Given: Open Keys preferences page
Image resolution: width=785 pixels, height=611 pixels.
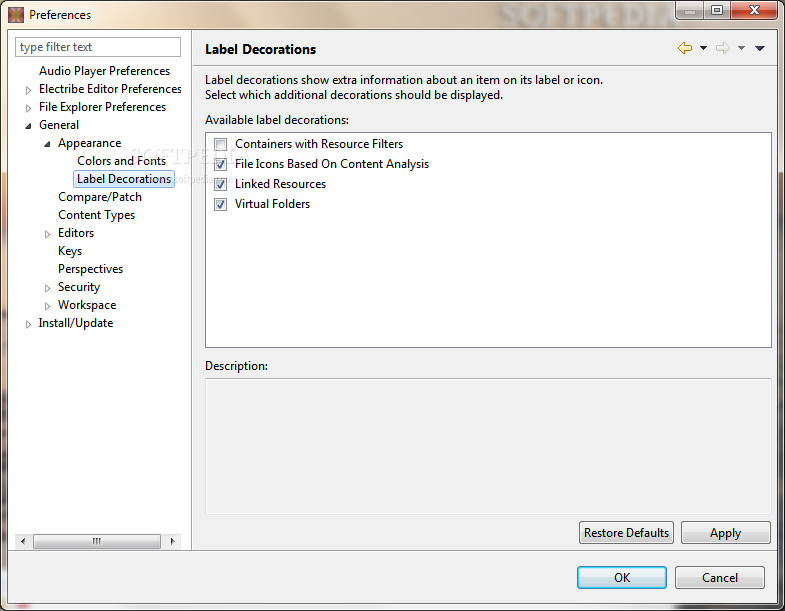Looking at the screenshot, I should coord(70,251).
